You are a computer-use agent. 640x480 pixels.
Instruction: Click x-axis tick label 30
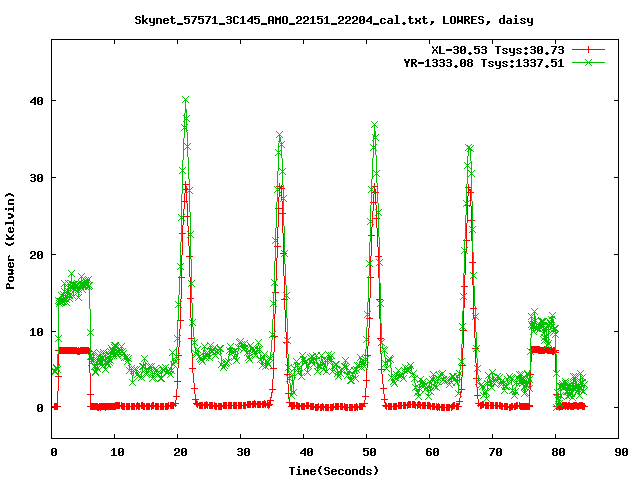tap(243, 452)
